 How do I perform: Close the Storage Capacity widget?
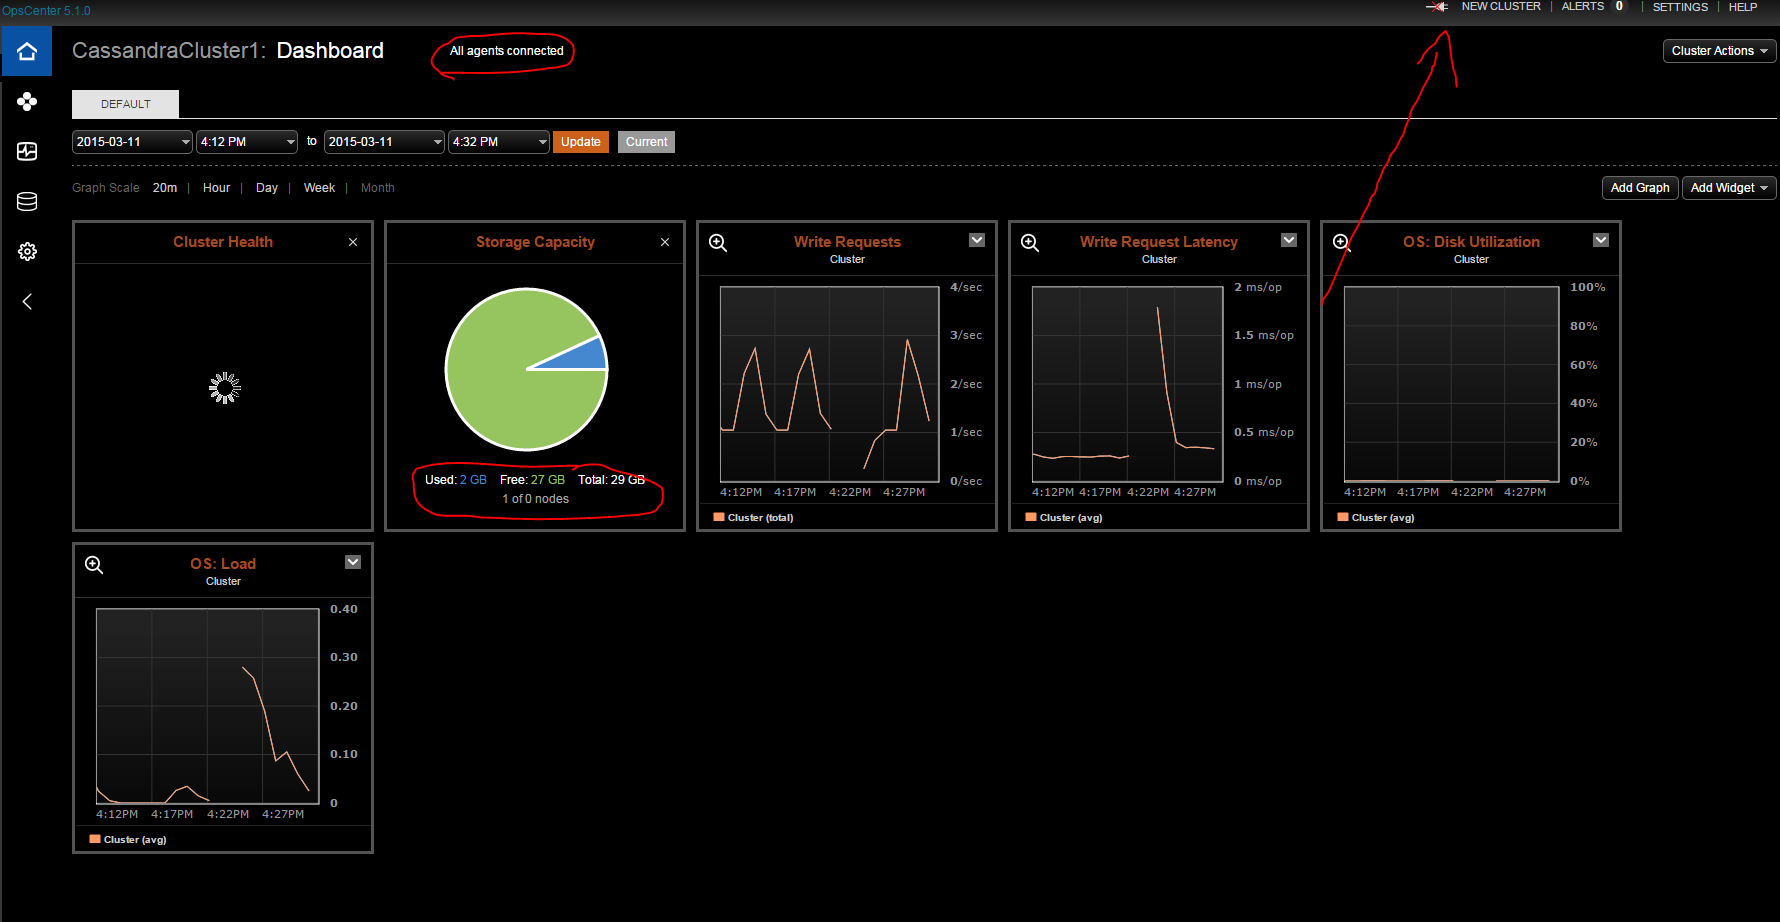tap(665, 242)
